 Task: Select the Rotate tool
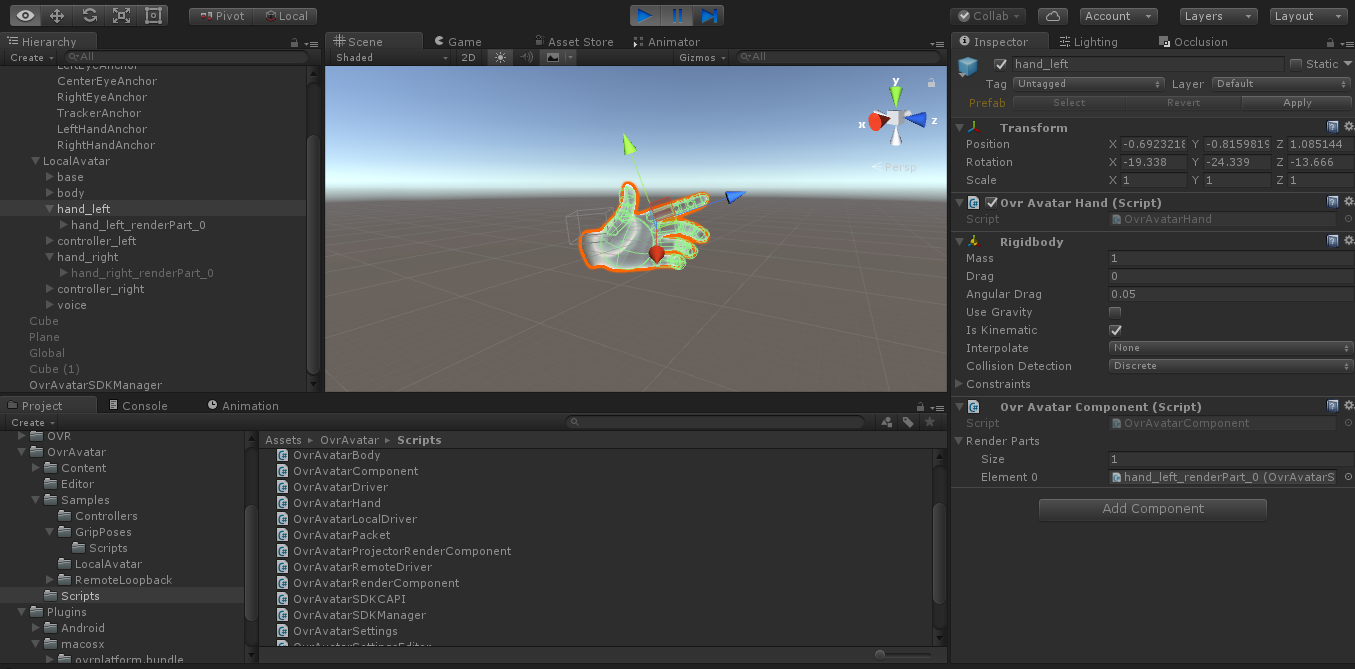(x=89, y=15)
